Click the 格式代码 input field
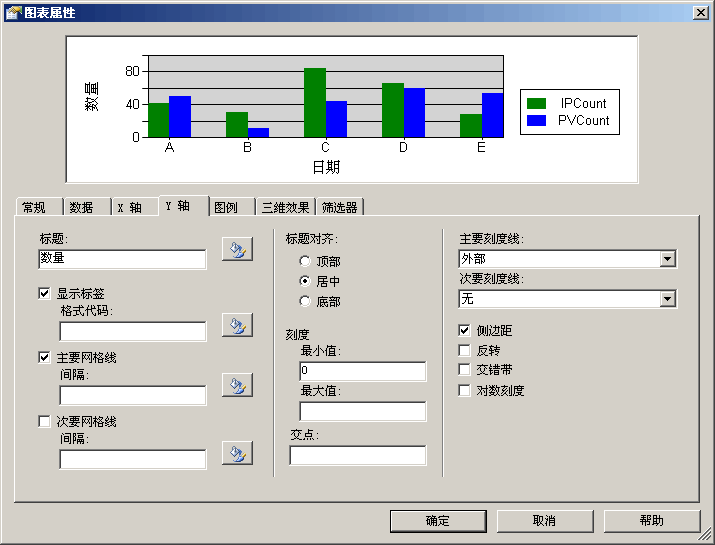Image resolution: width=715 pixels, height=545 pixels. pyautogui.click(x=133, y=331)
